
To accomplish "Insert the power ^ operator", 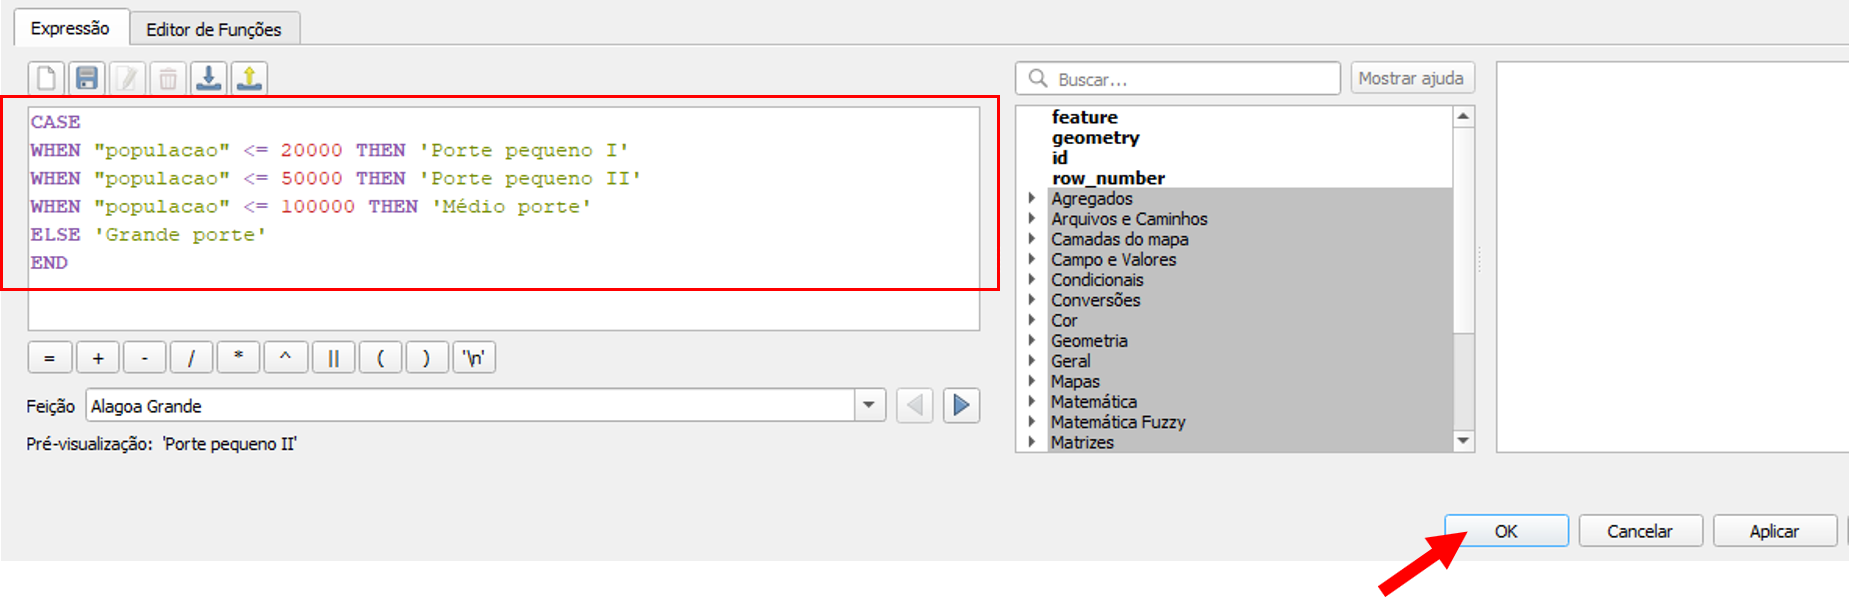I will 285,358.
